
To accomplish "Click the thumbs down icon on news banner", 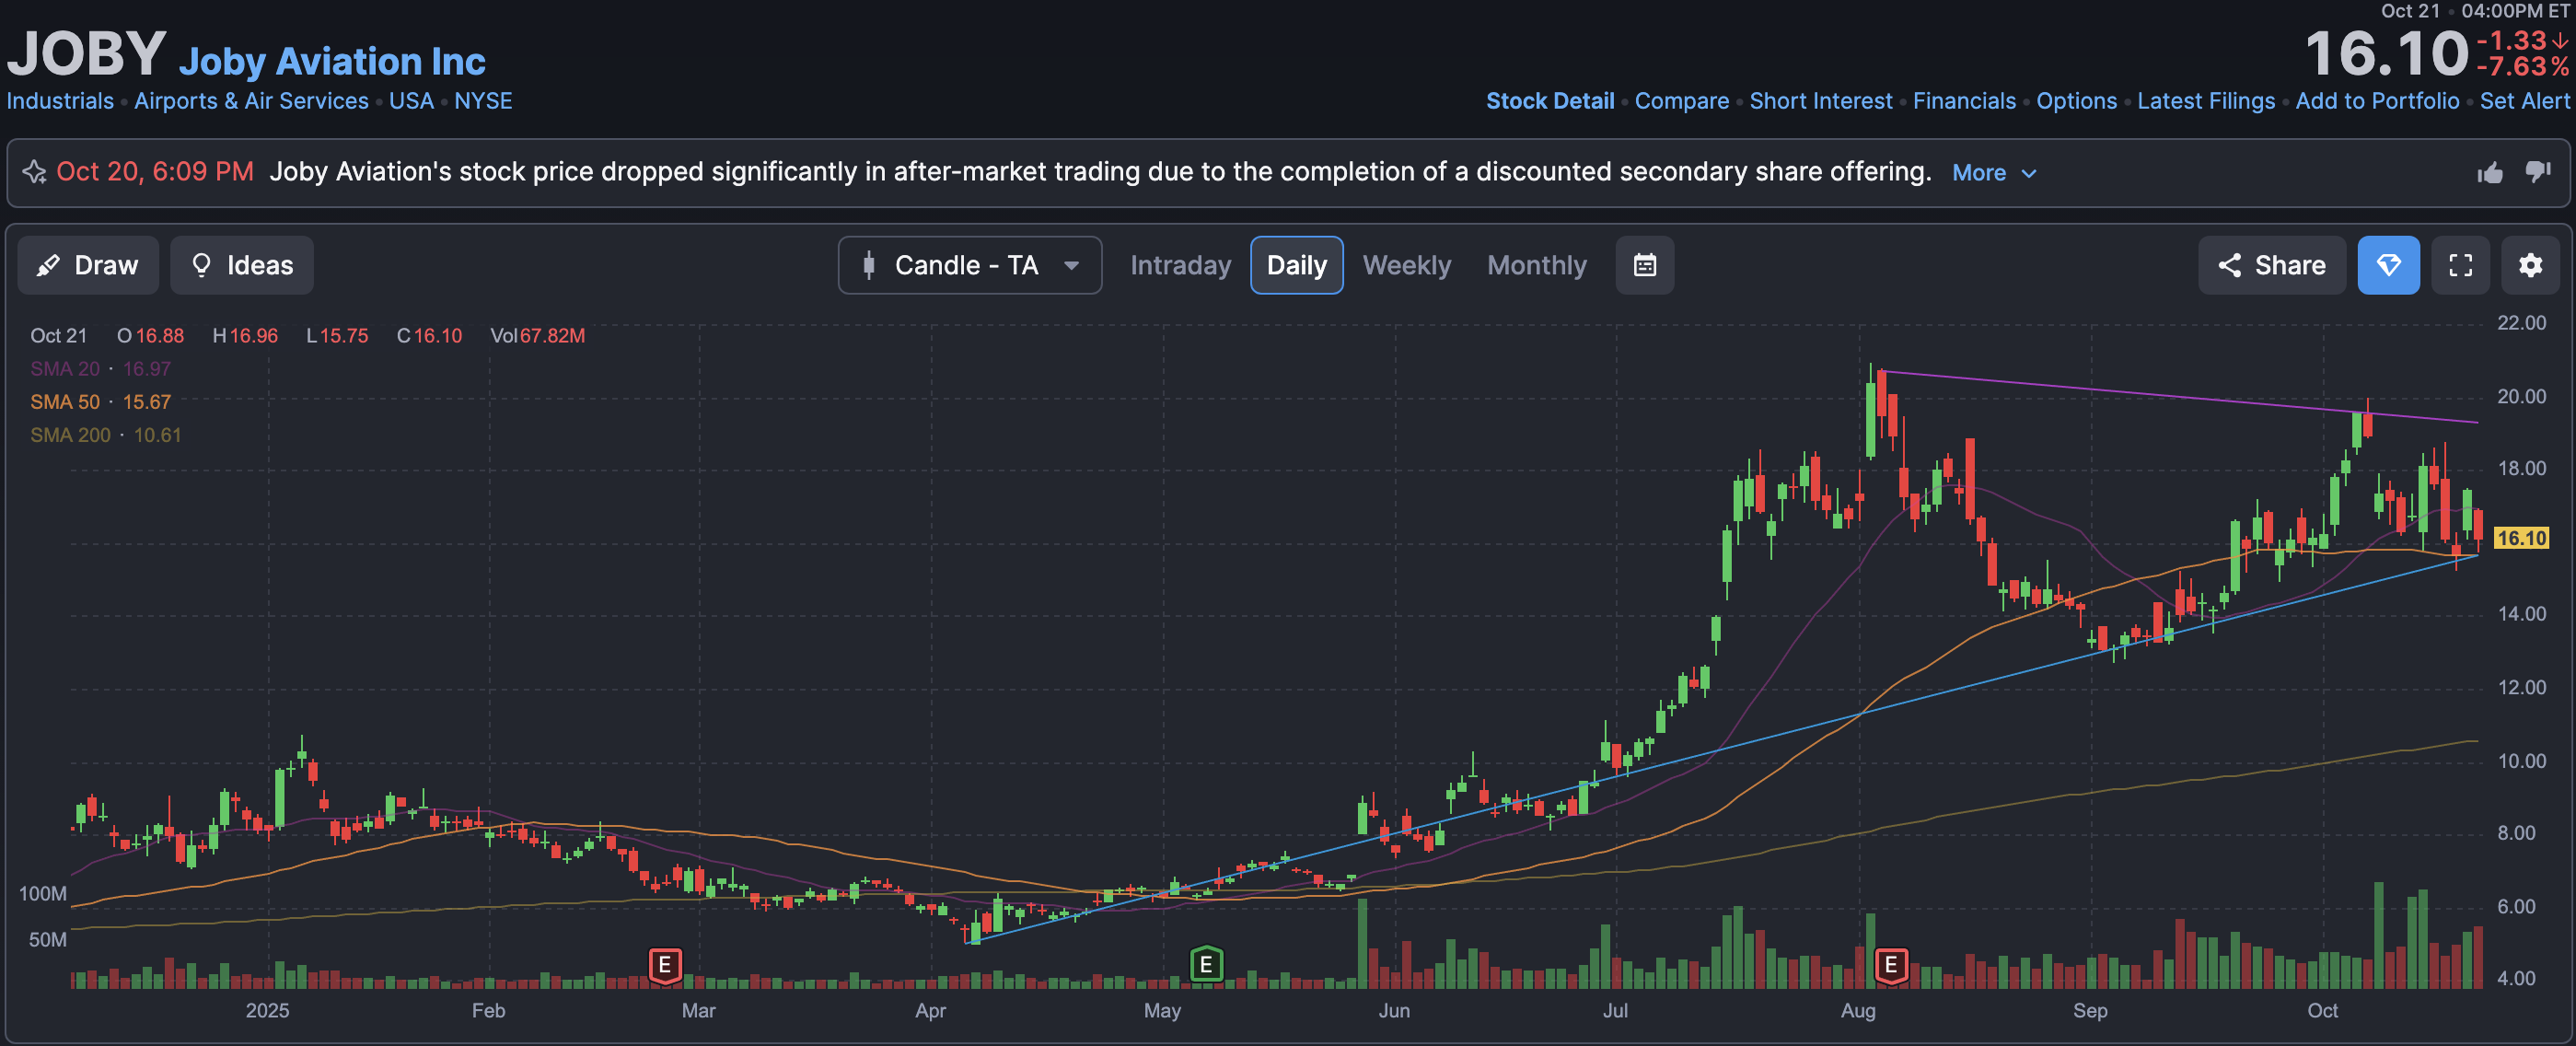I will [x=2537, y=172].
